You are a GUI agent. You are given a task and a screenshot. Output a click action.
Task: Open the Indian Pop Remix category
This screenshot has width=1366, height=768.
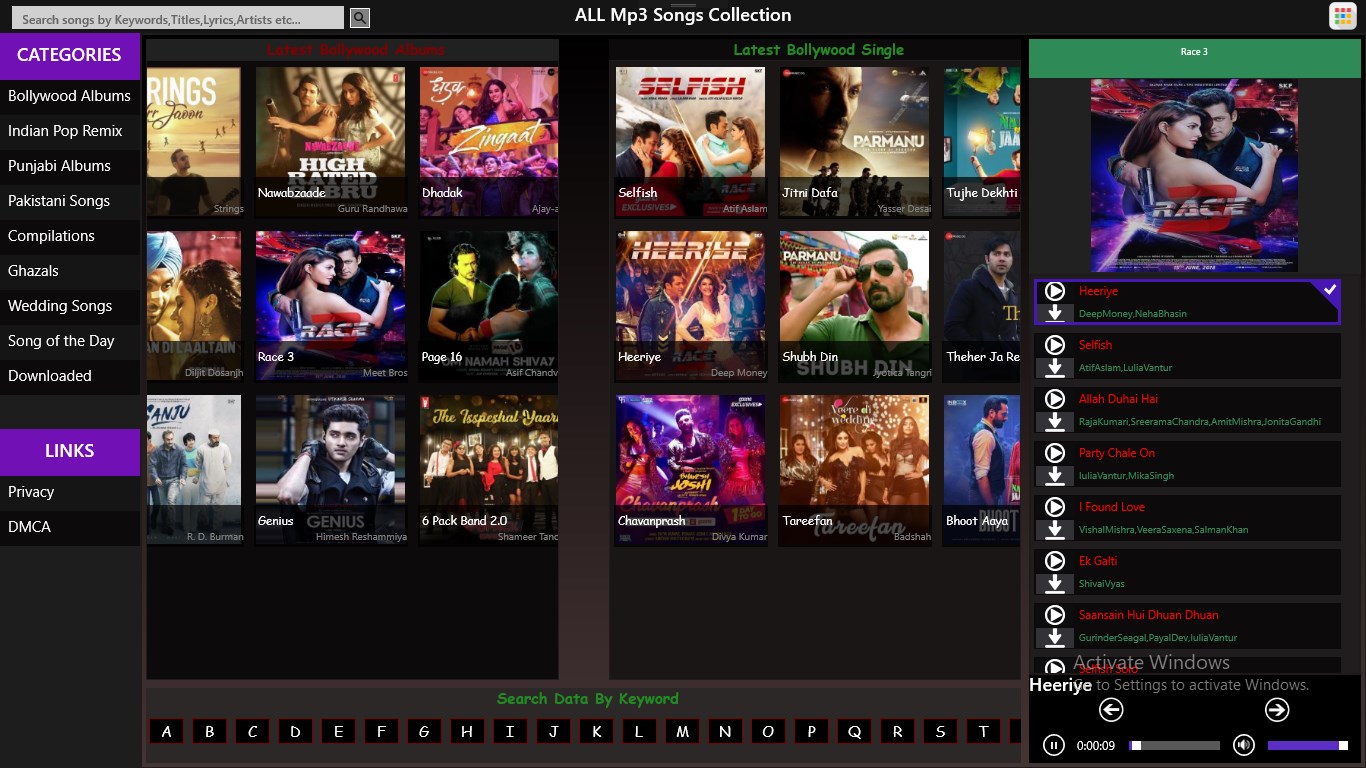(x=70, y=131)
